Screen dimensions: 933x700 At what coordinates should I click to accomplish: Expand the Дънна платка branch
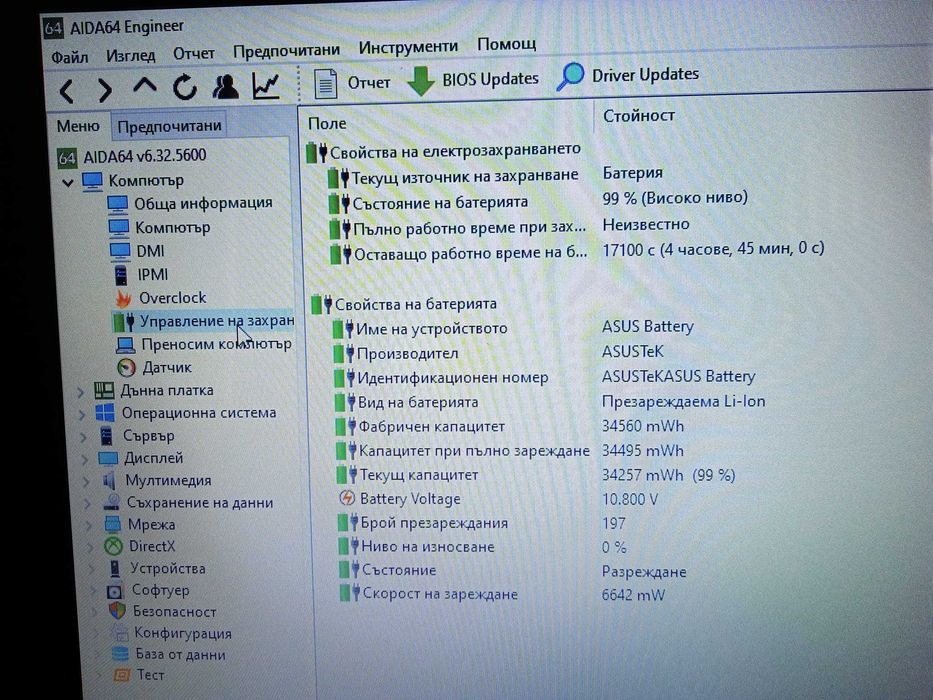click(x=80, y=393)
